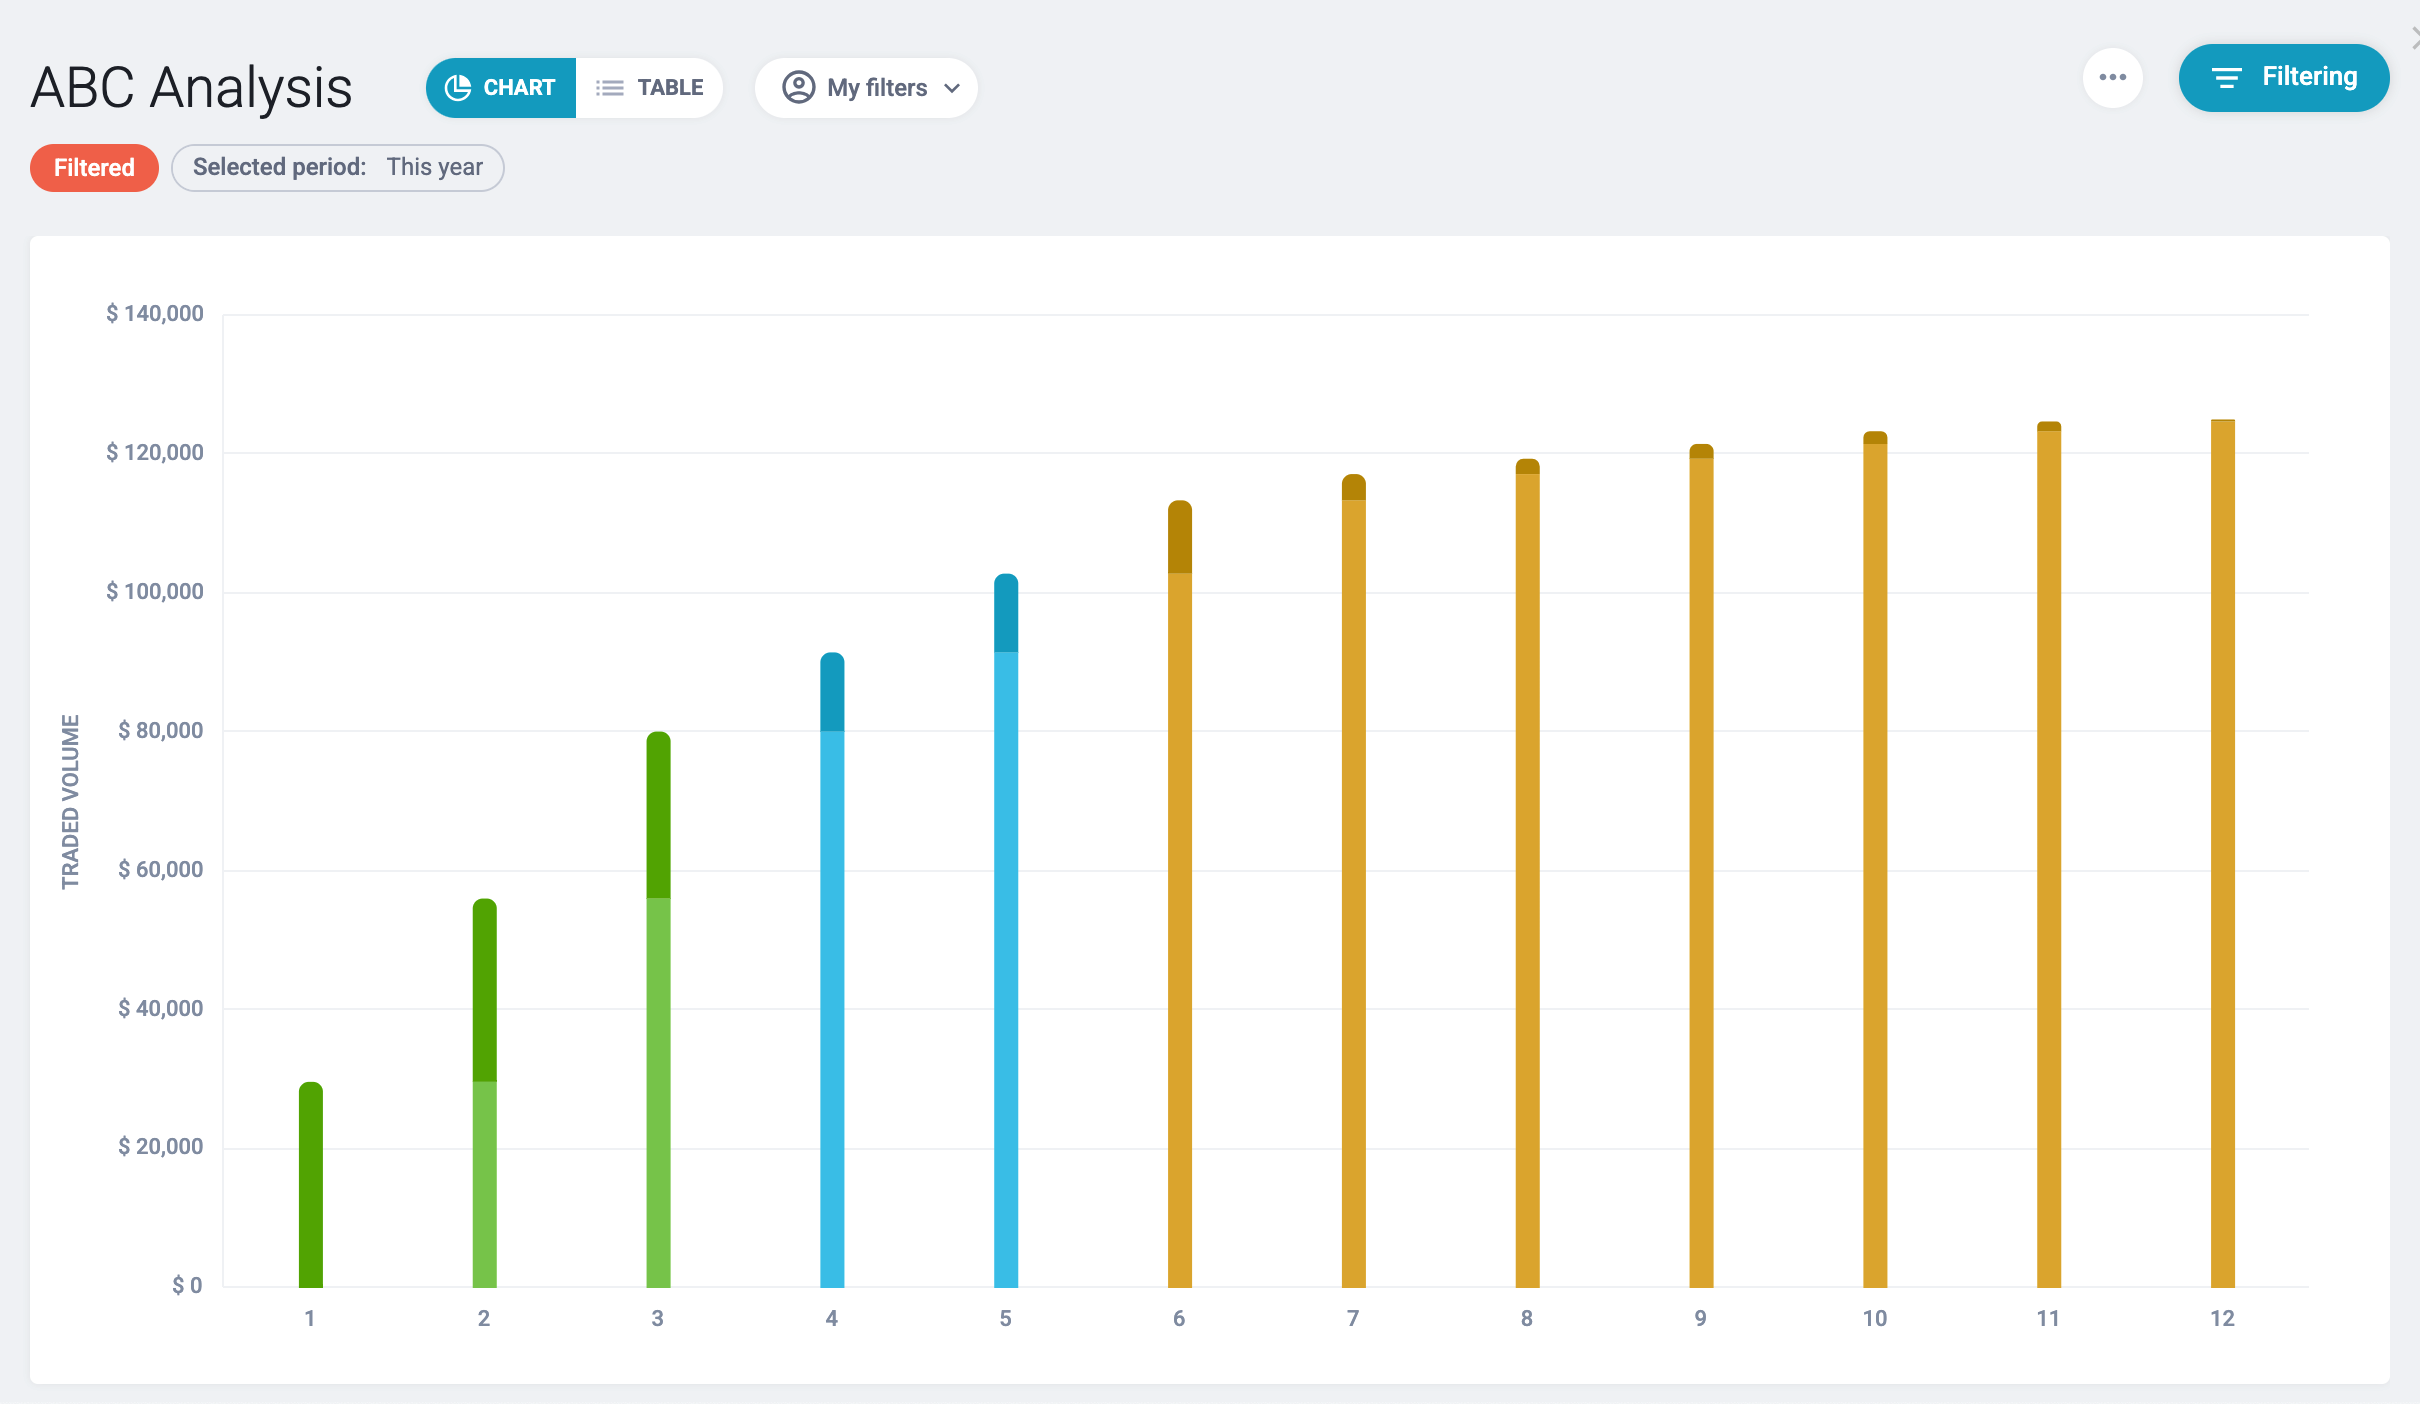
Task: Click the user avatar icon in My filters
Action: point(797,87)
